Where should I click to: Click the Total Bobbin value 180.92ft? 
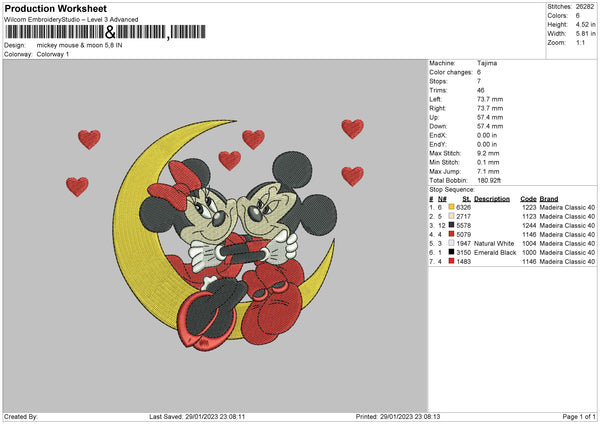coord(489,180)
